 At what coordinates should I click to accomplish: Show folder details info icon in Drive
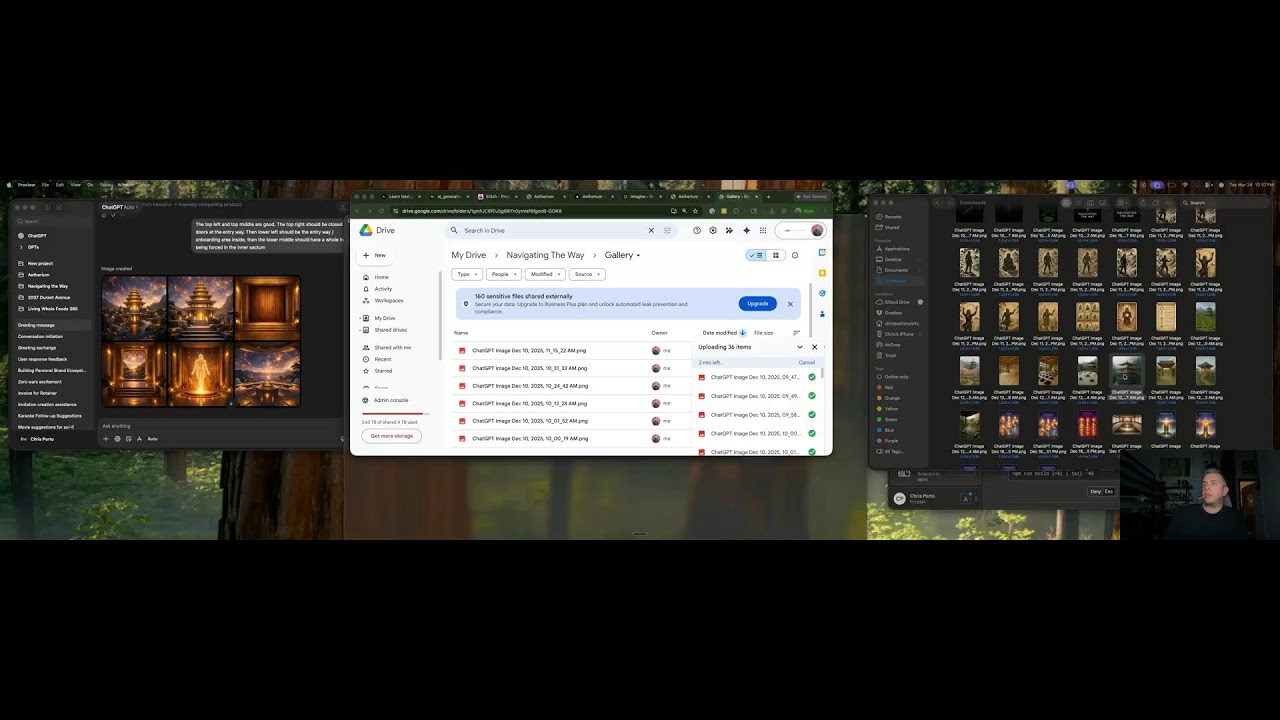pyautogui.click(x=795, y=255)
